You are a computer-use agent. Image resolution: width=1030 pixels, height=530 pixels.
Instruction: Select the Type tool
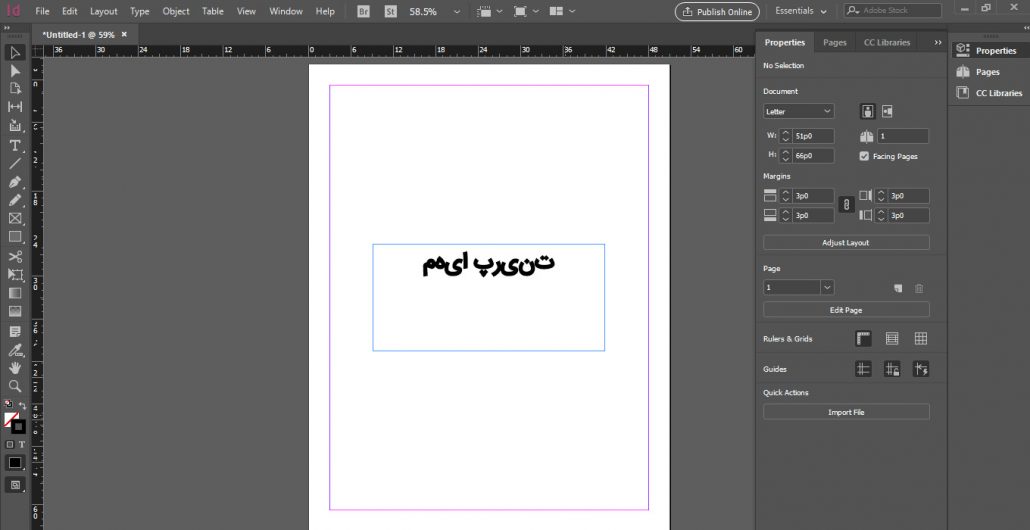15,145
